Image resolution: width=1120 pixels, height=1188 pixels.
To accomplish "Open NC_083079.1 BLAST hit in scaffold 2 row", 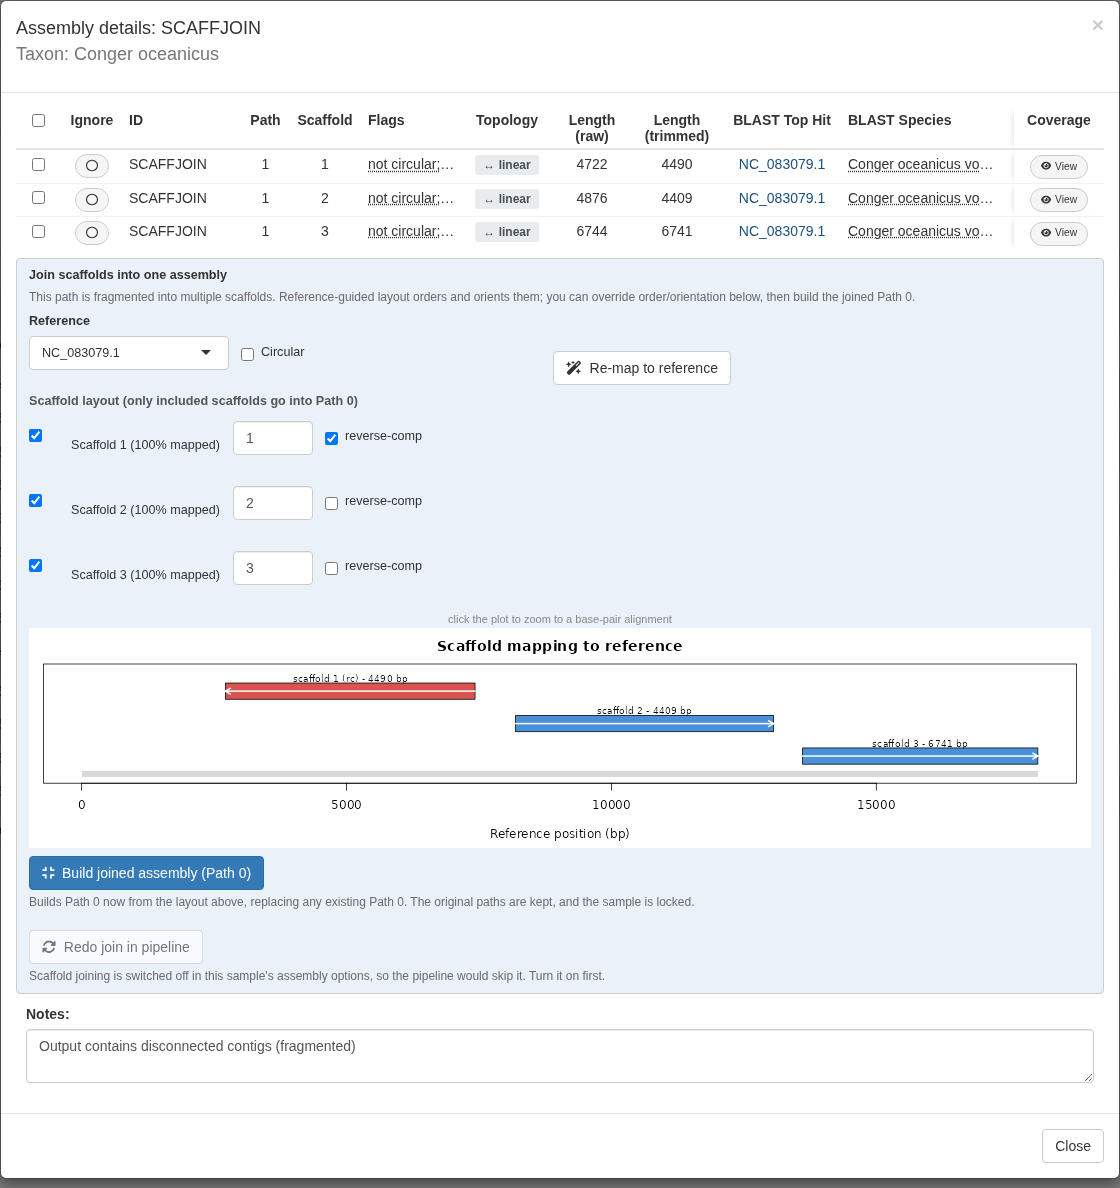I will pyautogui.click(x=781, y=198).
